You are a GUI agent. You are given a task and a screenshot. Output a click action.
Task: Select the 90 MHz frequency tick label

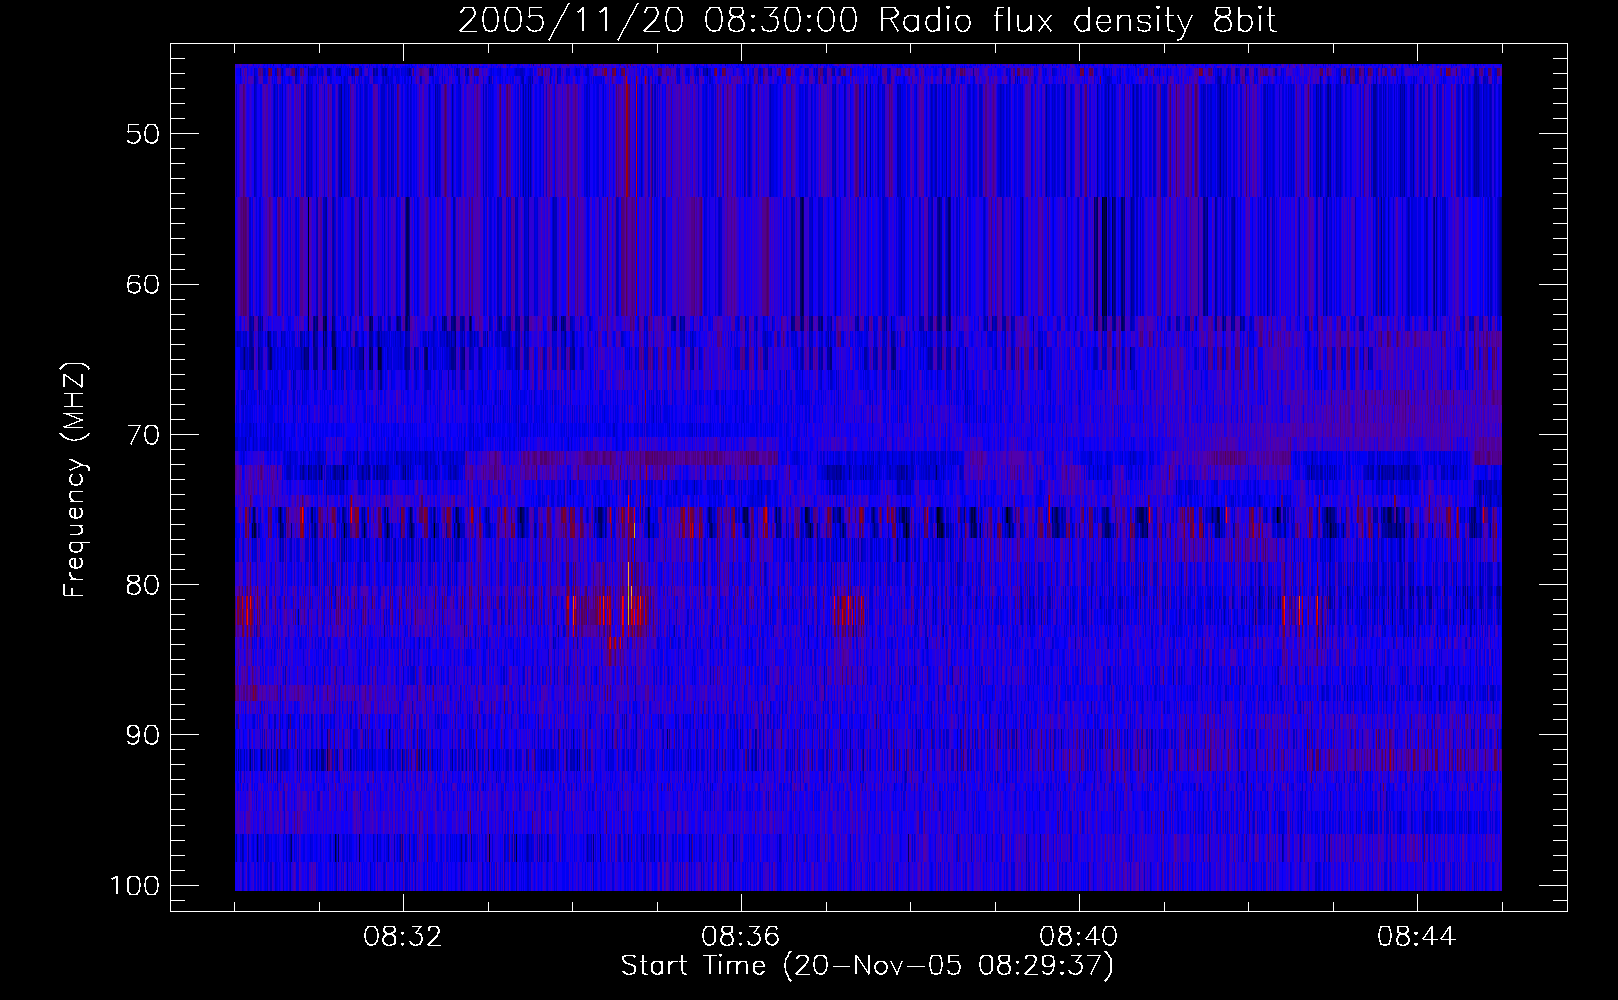tap(141, 735)
